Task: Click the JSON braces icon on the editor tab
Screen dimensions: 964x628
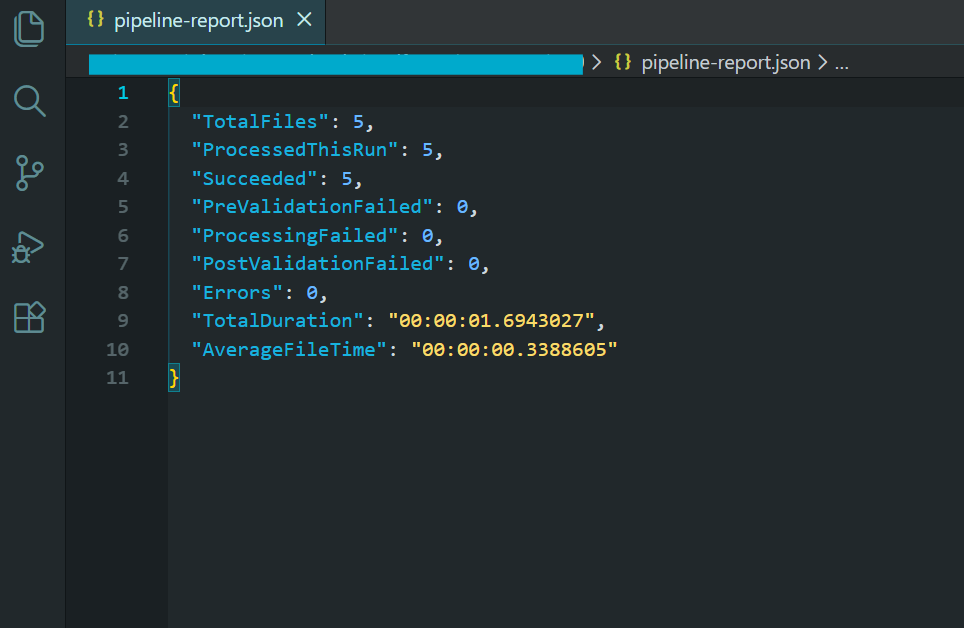Action: click(x=95, y=17)
